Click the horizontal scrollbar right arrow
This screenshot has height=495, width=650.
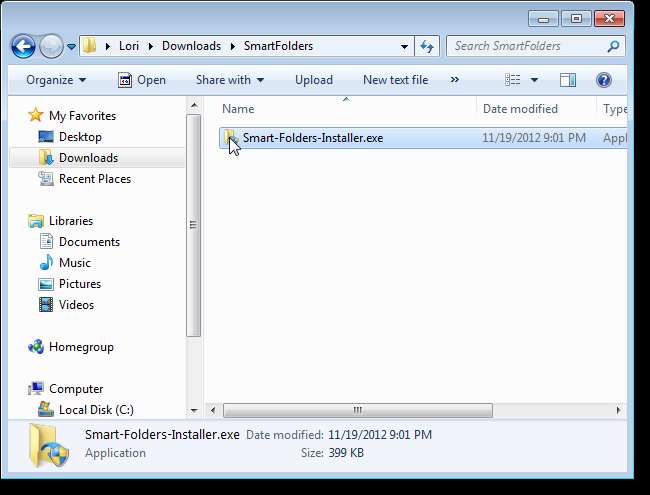point(618,410)
